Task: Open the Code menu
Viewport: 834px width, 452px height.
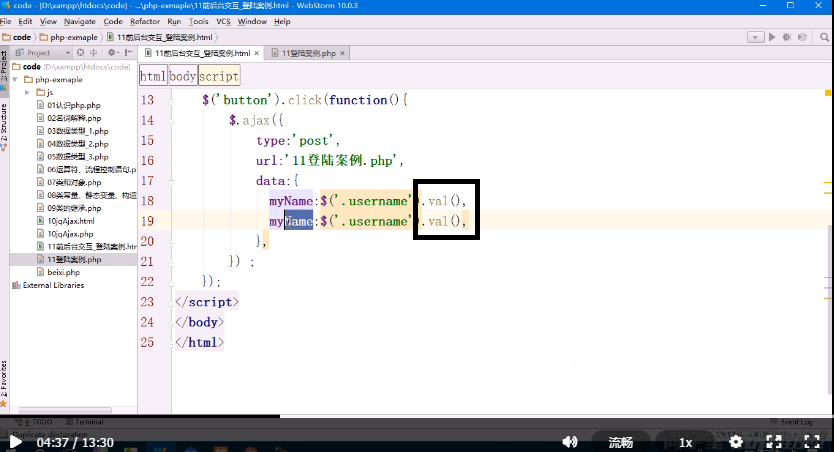Action: [x=113, y=21]
